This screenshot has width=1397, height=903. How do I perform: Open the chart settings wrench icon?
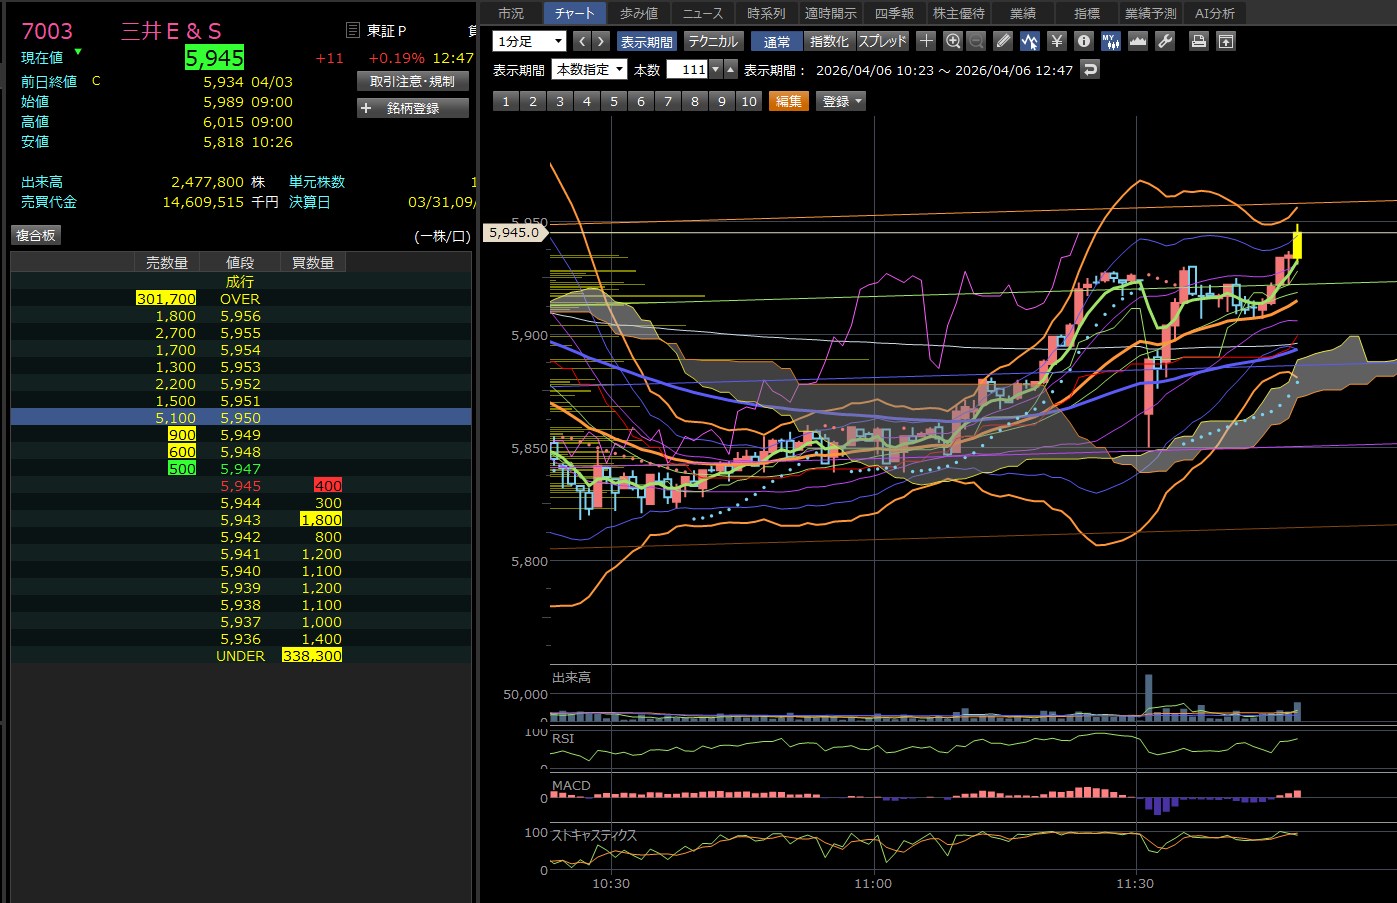[1164, 41]
